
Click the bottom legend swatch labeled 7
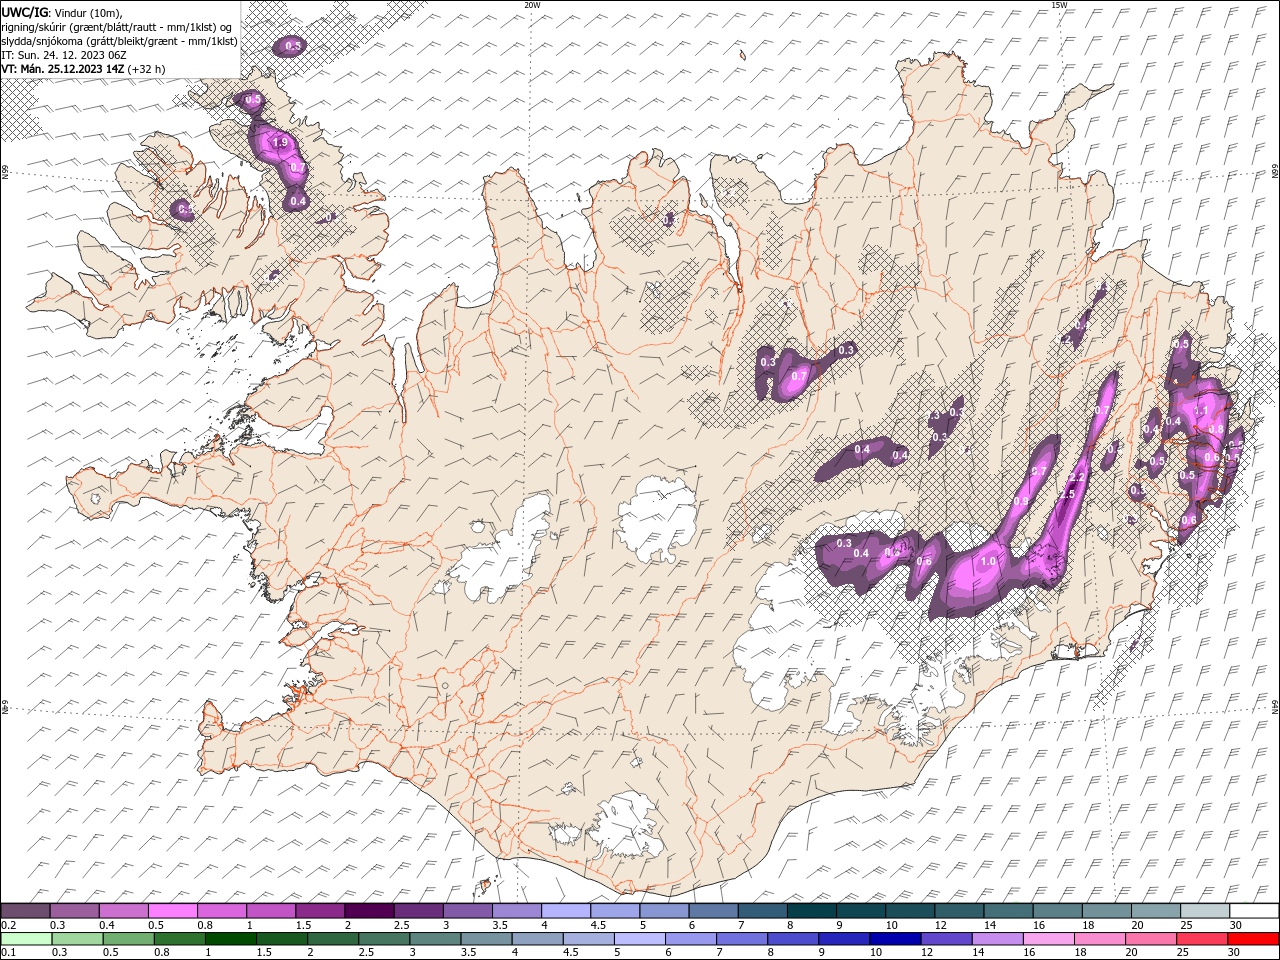(741, 939)
